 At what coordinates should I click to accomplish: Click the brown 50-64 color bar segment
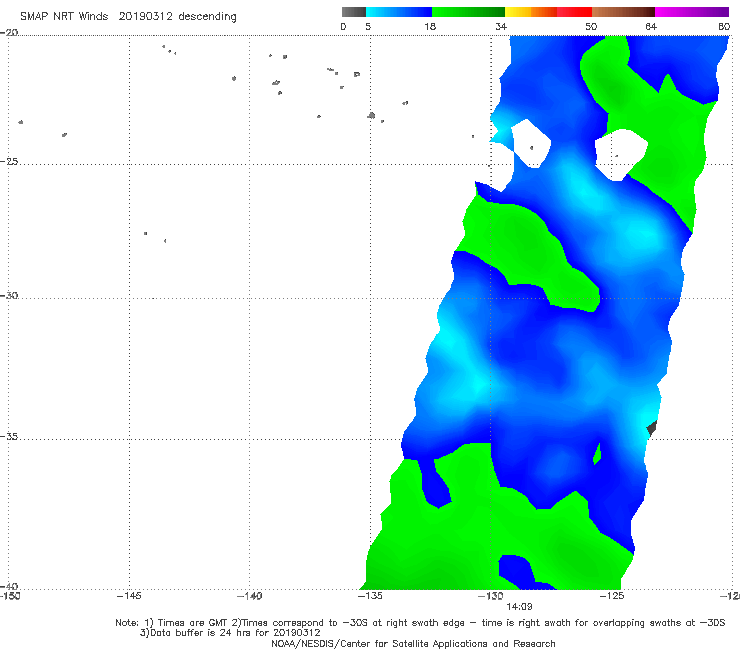(623, 12)
